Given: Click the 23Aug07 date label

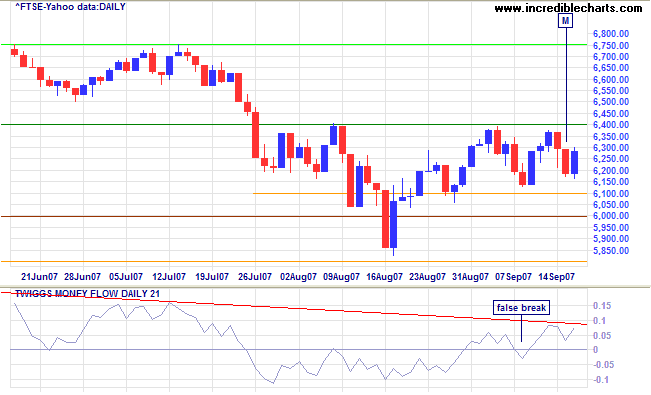Looking at the screenshot, I should pyautogui.click(x=427, y=277).
